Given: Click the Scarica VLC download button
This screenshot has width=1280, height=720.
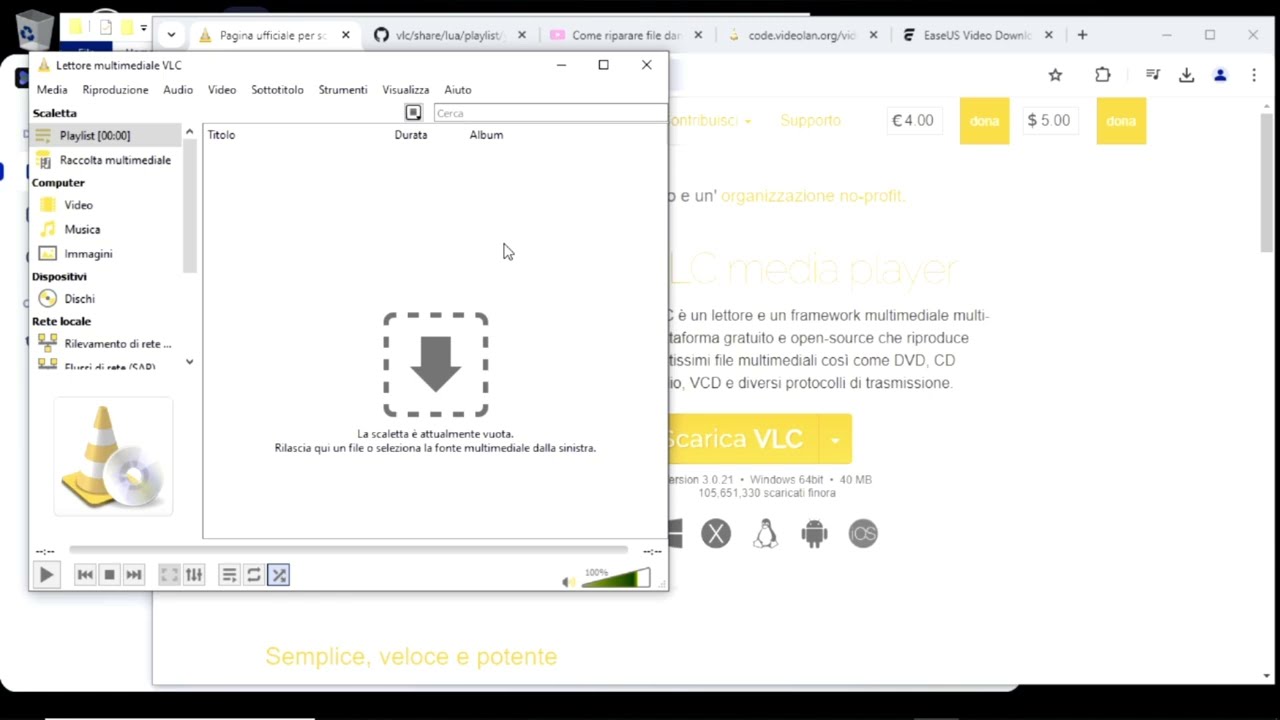Looking at the screenshot, I should [743, 439].
